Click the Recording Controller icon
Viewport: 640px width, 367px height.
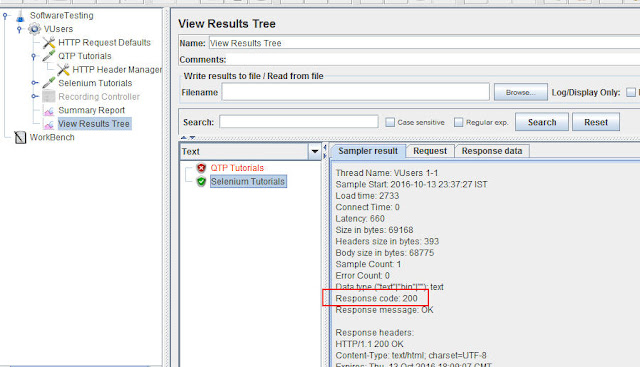point(49,96)
